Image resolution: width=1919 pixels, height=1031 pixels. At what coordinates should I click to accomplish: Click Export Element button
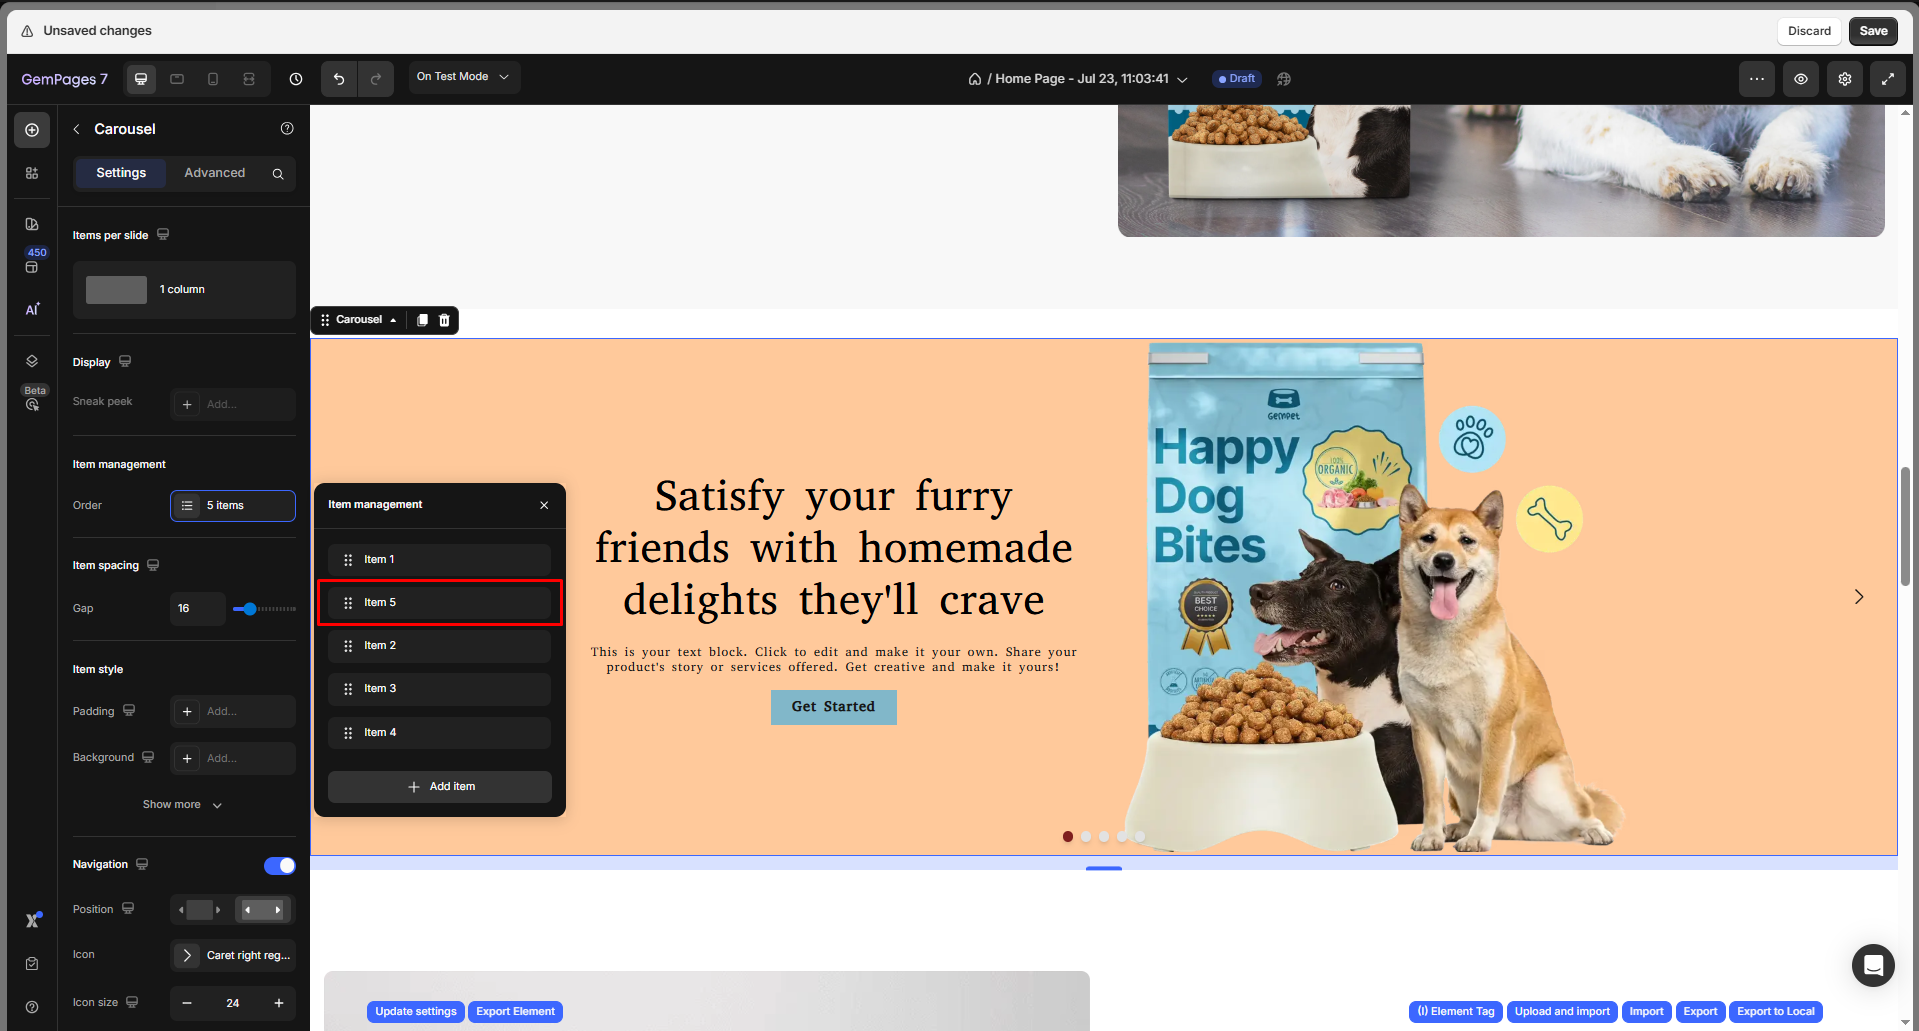point(515,1012)
